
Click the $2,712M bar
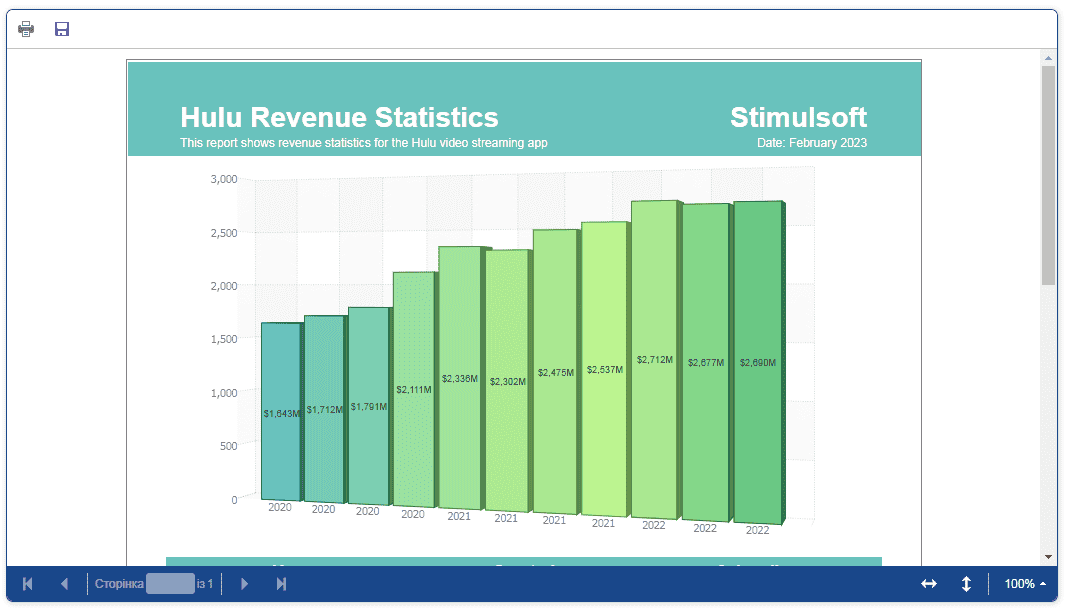pos(655,359)
